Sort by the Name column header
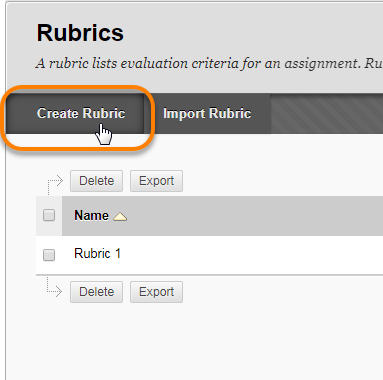The image size is (383, 380). pos(91,216)
